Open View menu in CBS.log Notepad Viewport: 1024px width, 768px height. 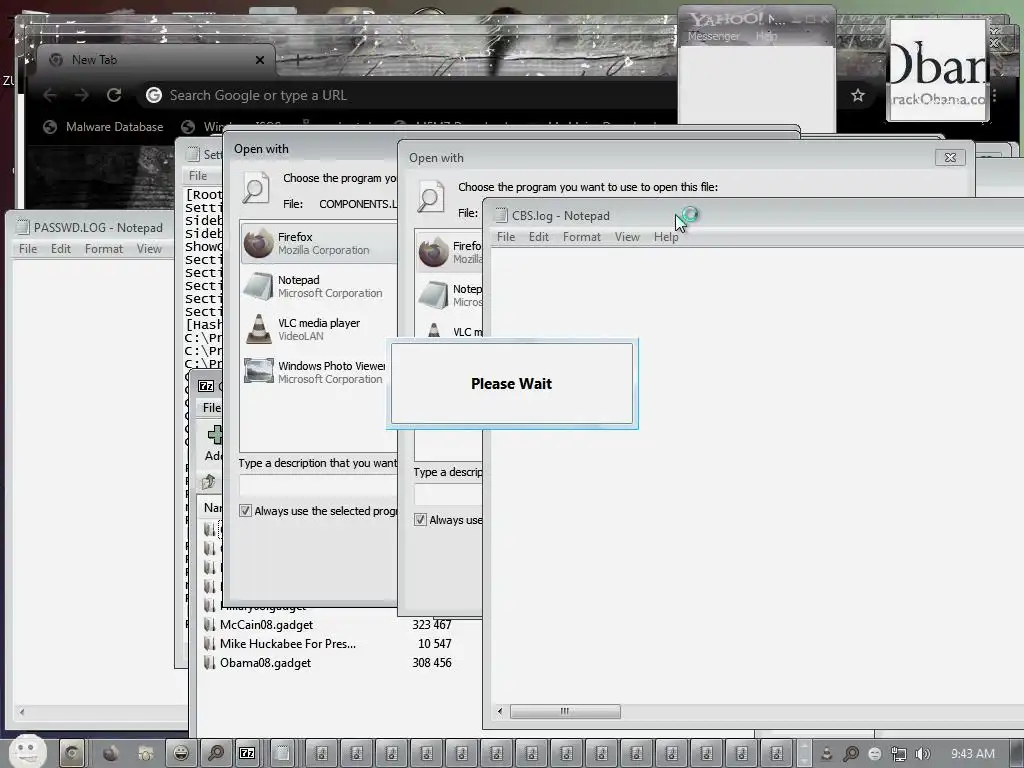pyautogui.click(x=627, y=237)
